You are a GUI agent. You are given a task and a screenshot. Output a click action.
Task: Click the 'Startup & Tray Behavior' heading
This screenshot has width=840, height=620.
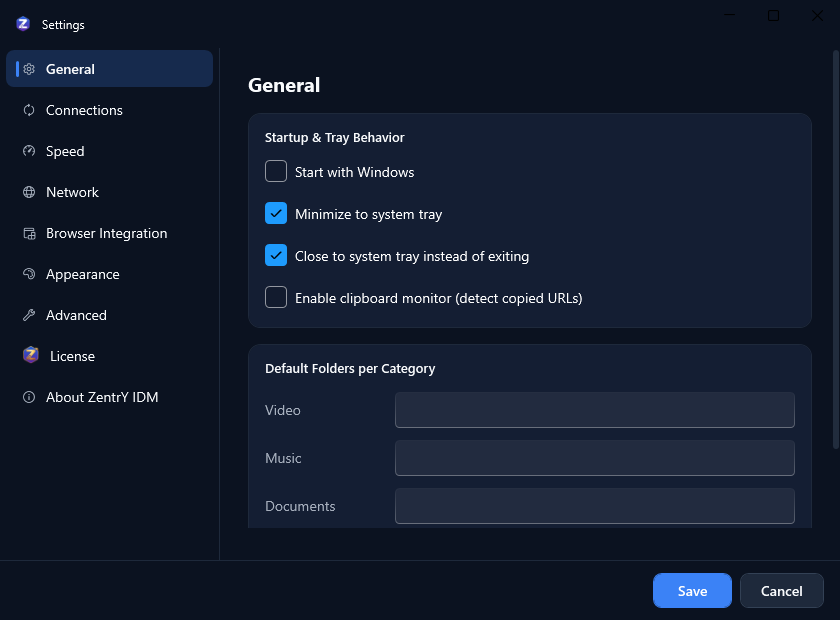334,138
